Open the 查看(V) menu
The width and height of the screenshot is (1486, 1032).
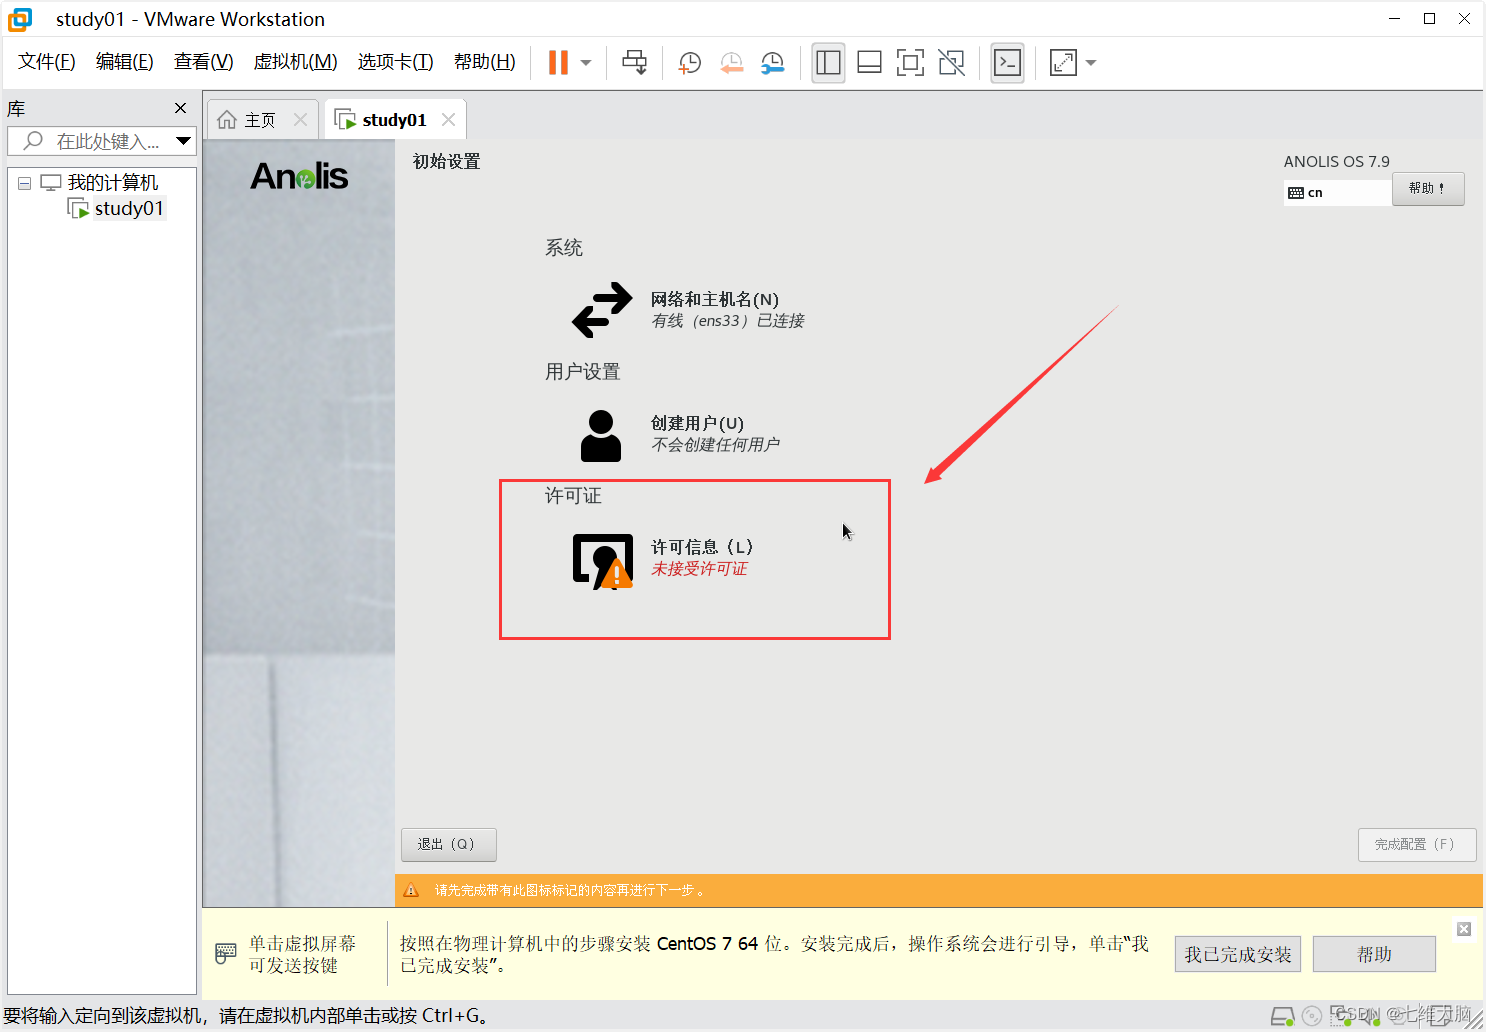coord(204,62)
